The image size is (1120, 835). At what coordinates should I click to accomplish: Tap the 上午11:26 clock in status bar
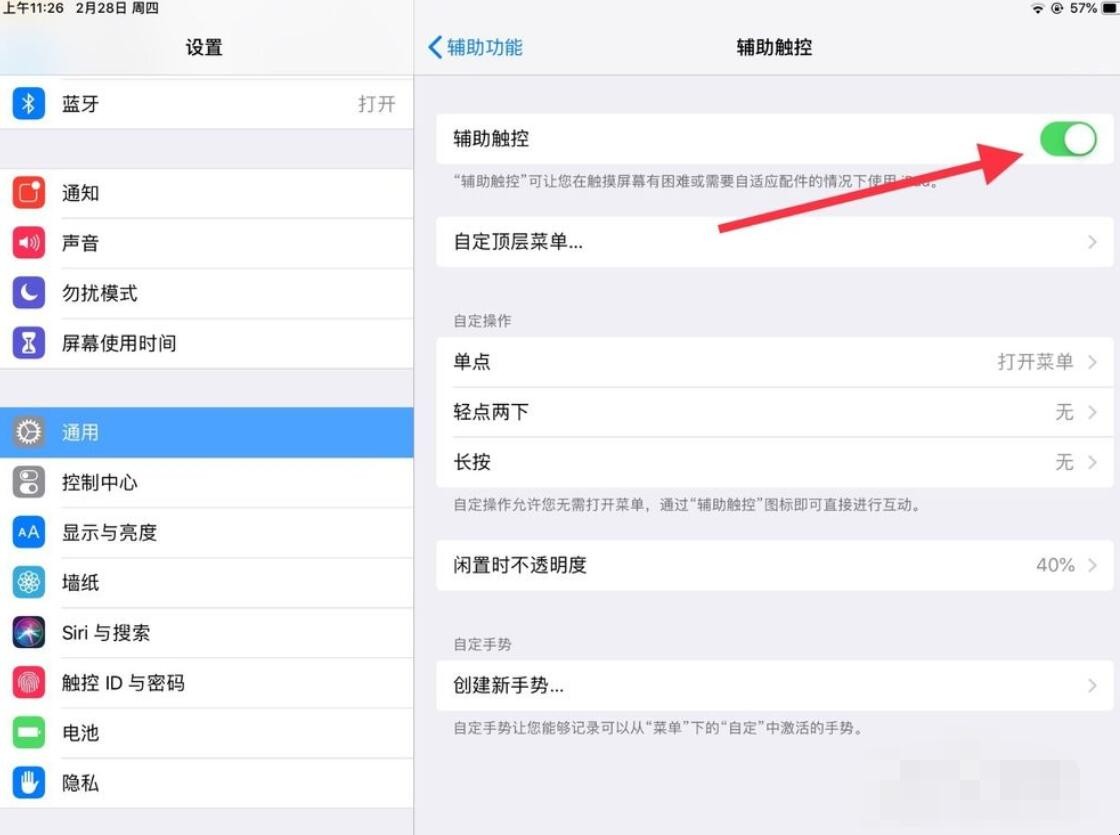pos(33,9)
